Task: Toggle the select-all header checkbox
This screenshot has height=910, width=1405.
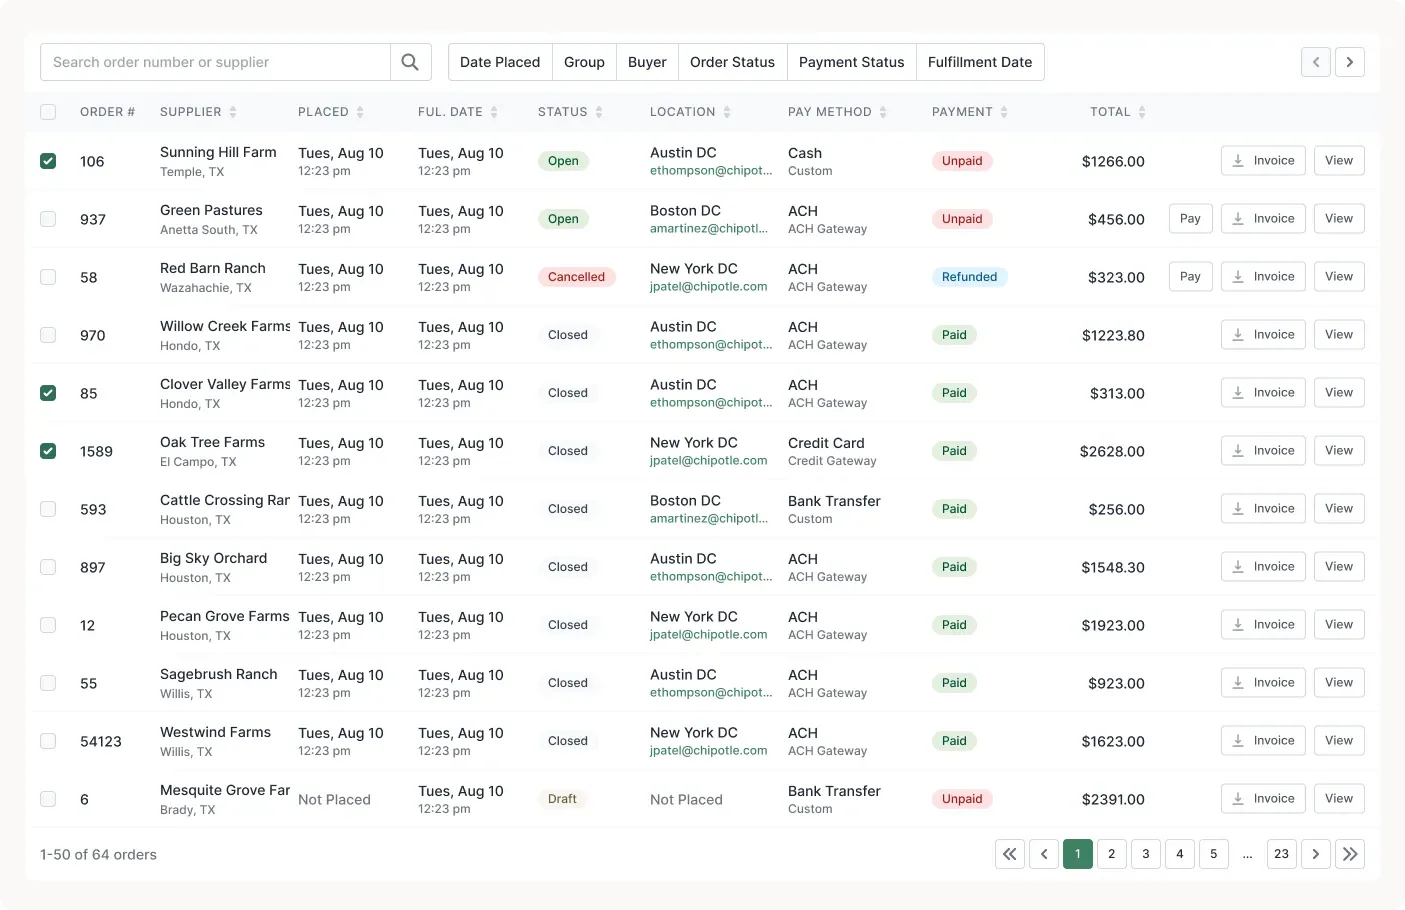Action: tap(48, 112)
